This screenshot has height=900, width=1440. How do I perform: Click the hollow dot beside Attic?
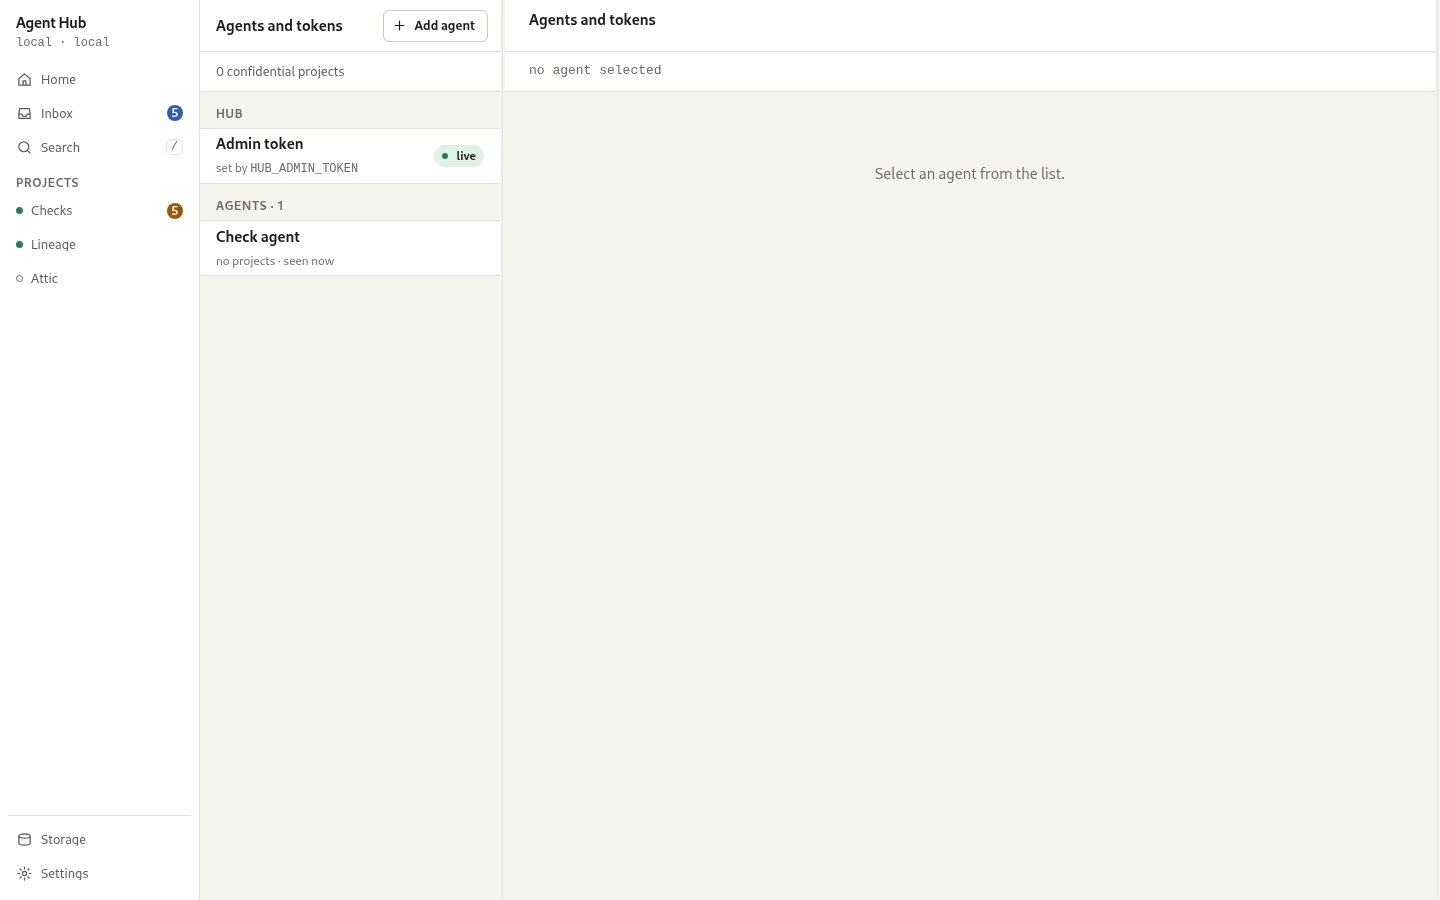(19, 279)
